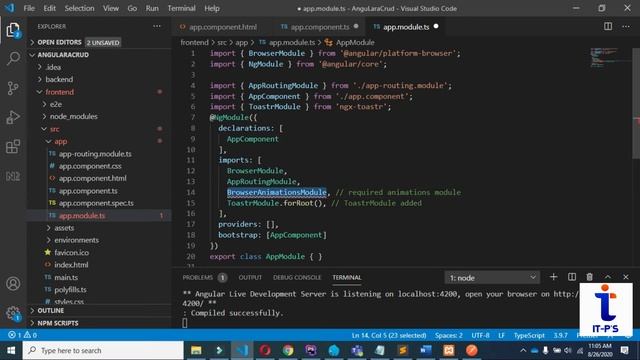Click the UTF-8 encoding in status bar
Viewport: 640px width, 360px height.
point(480,335)
